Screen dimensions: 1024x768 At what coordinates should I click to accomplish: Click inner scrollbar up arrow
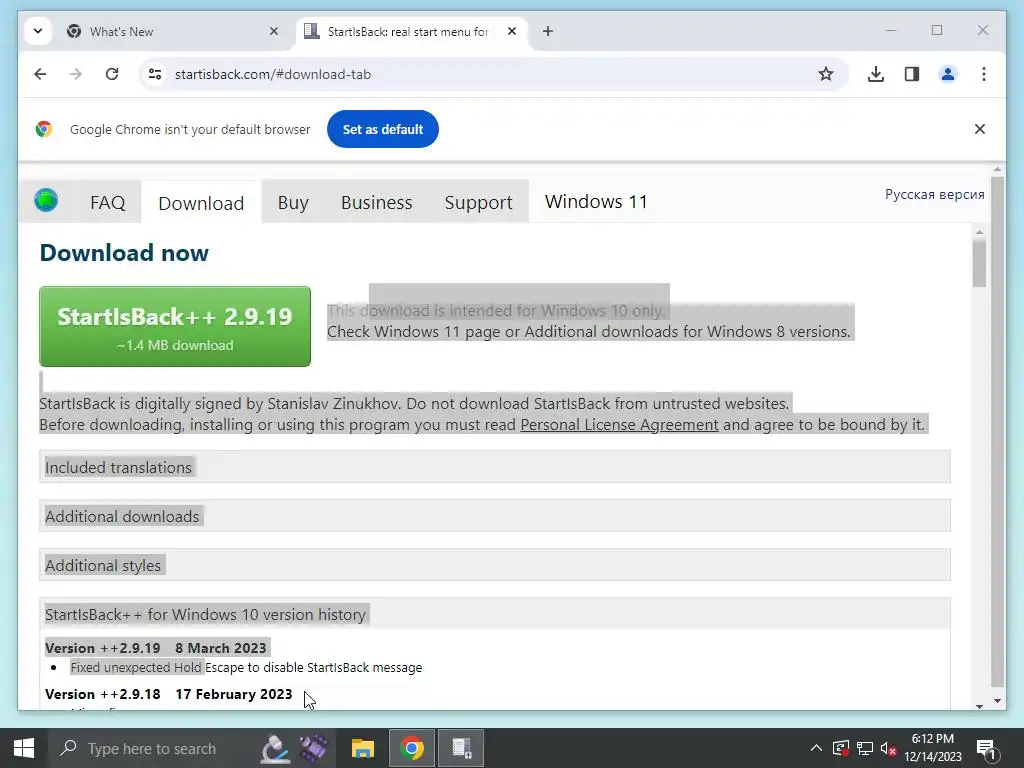[x=979, y=232]
